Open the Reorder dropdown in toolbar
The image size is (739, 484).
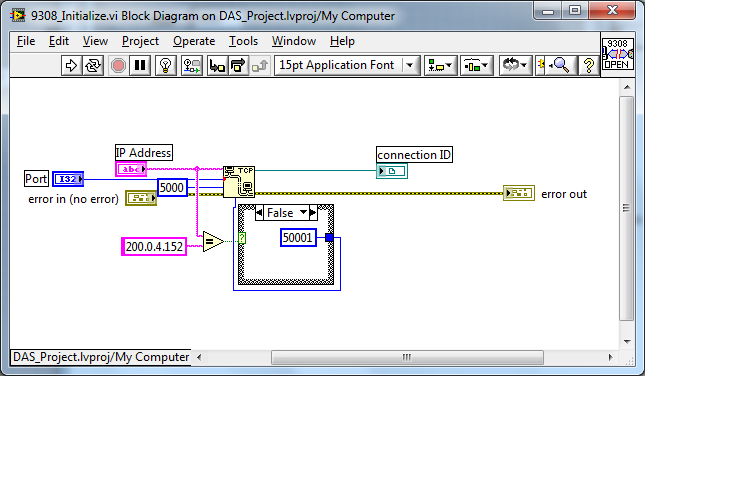(515, 65)
